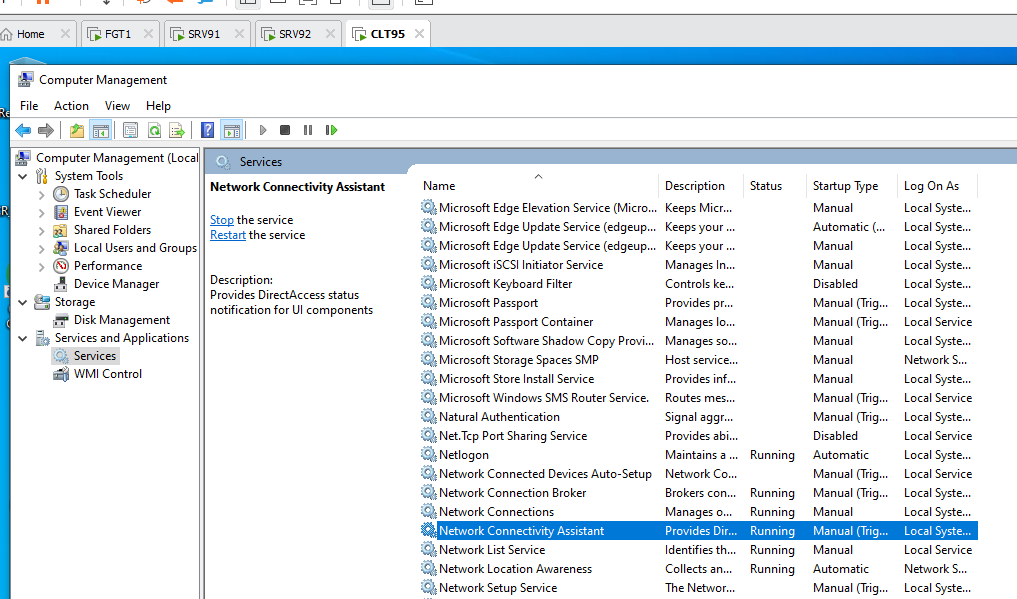Select the Network List Service row

pos(699,550)
